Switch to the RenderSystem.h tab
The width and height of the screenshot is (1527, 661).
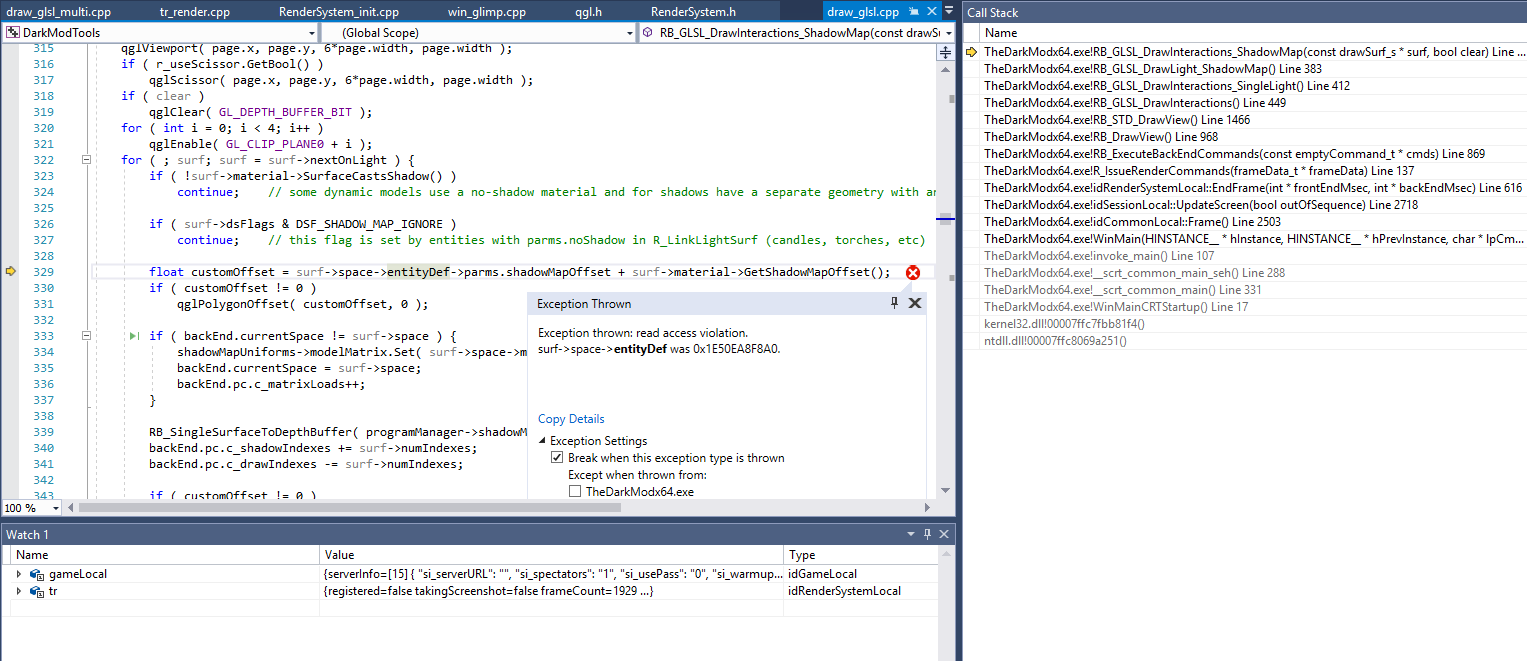[x=693, y=12]
